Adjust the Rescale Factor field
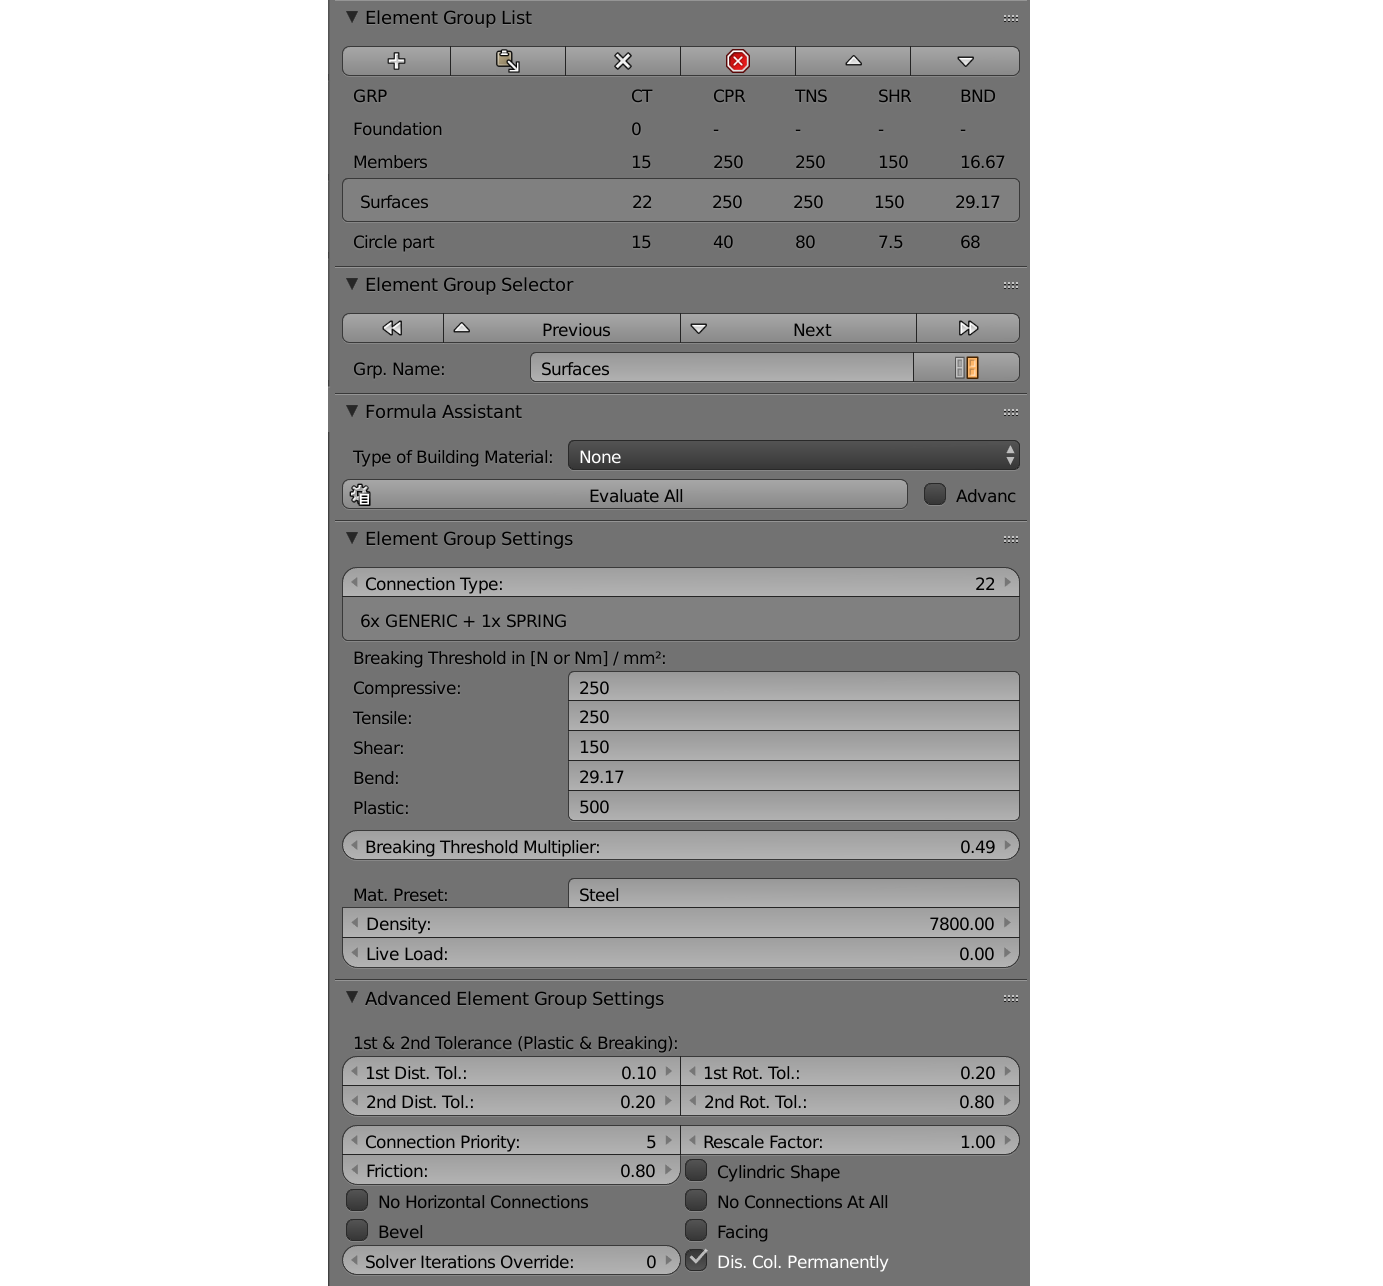This screenshot has width=1383, height=1286. point(850,1141)
